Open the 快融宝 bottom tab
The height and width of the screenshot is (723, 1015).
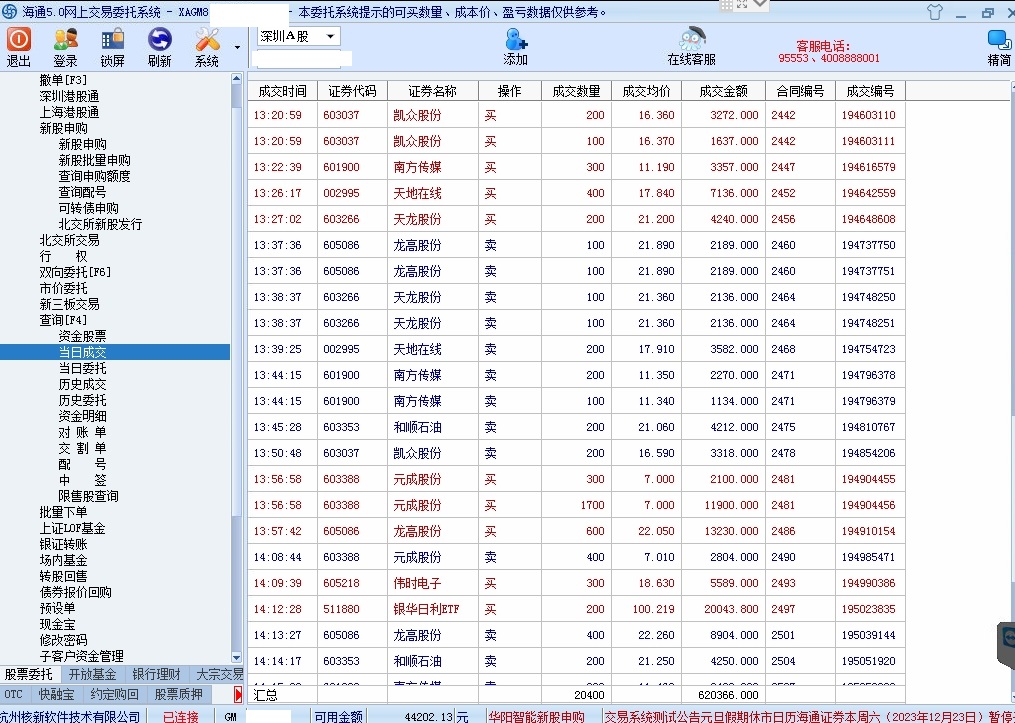tap(56, 694)
